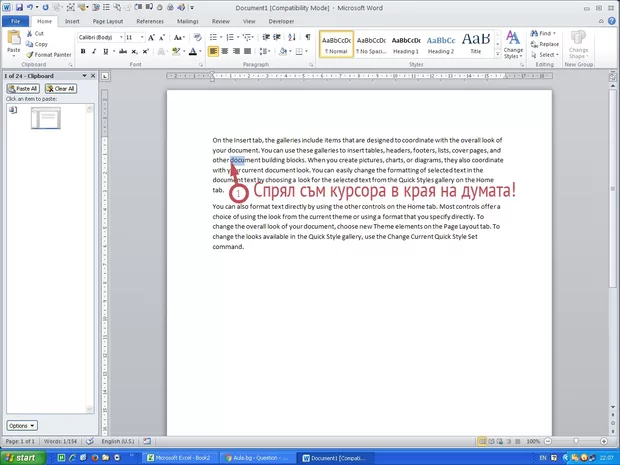Expand the clipboard Options dropdown
Viewport: 620px width, 465px height.
[21, 425]
